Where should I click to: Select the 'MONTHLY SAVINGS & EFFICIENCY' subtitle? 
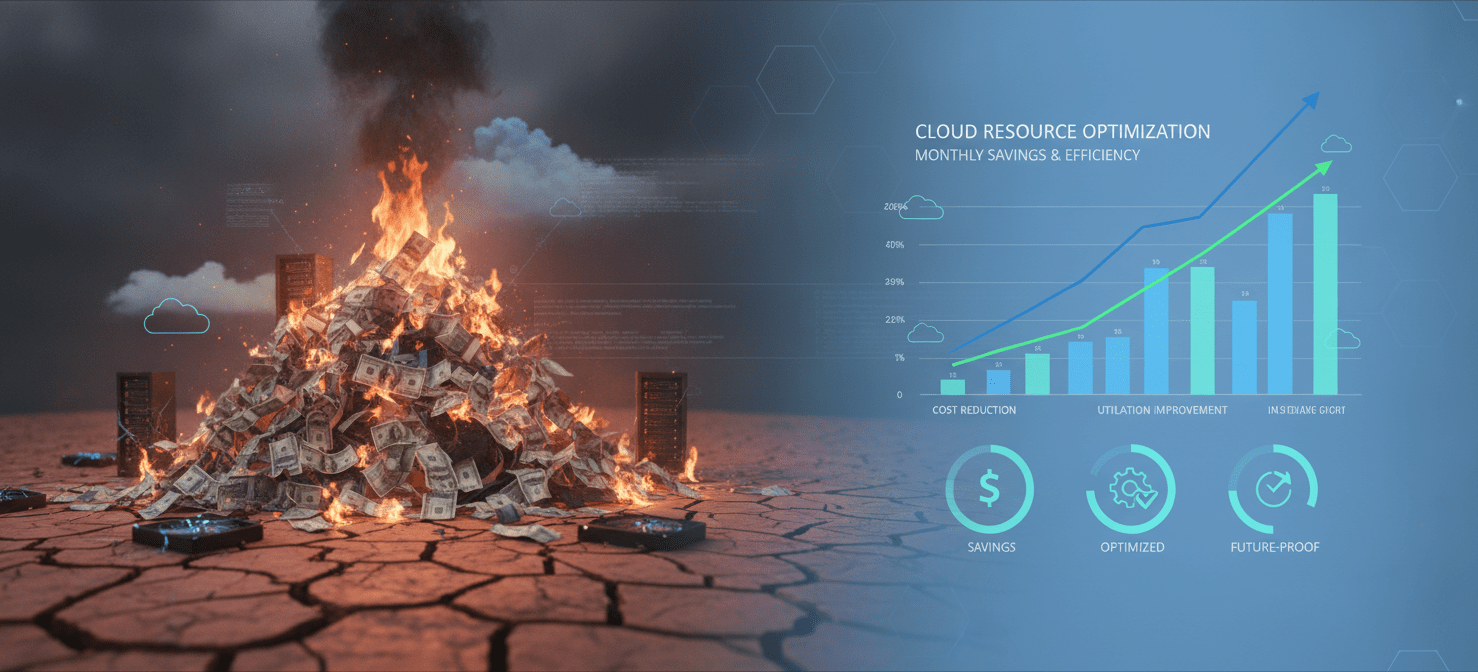click(1027, 156)
